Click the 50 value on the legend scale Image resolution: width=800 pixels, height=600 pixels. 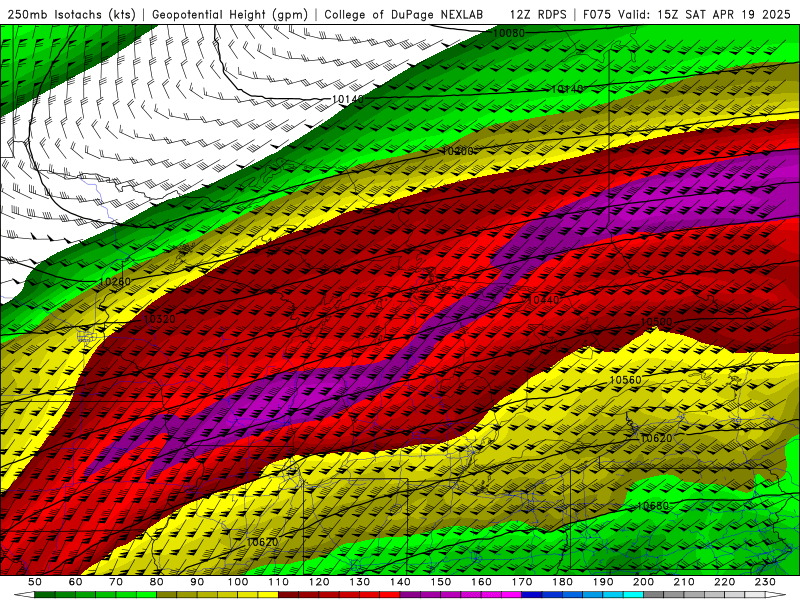(x=35, y=582)
